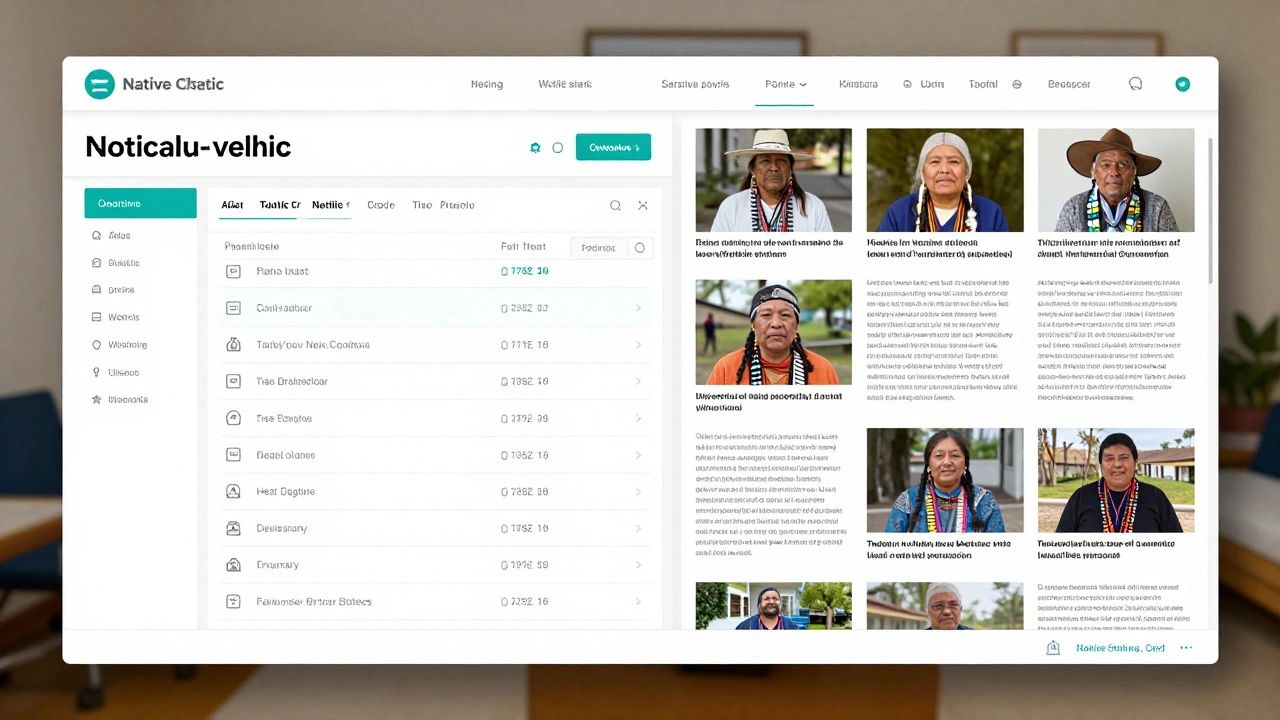Open the Ponse dropdown in the top navigation

point(785,84)
